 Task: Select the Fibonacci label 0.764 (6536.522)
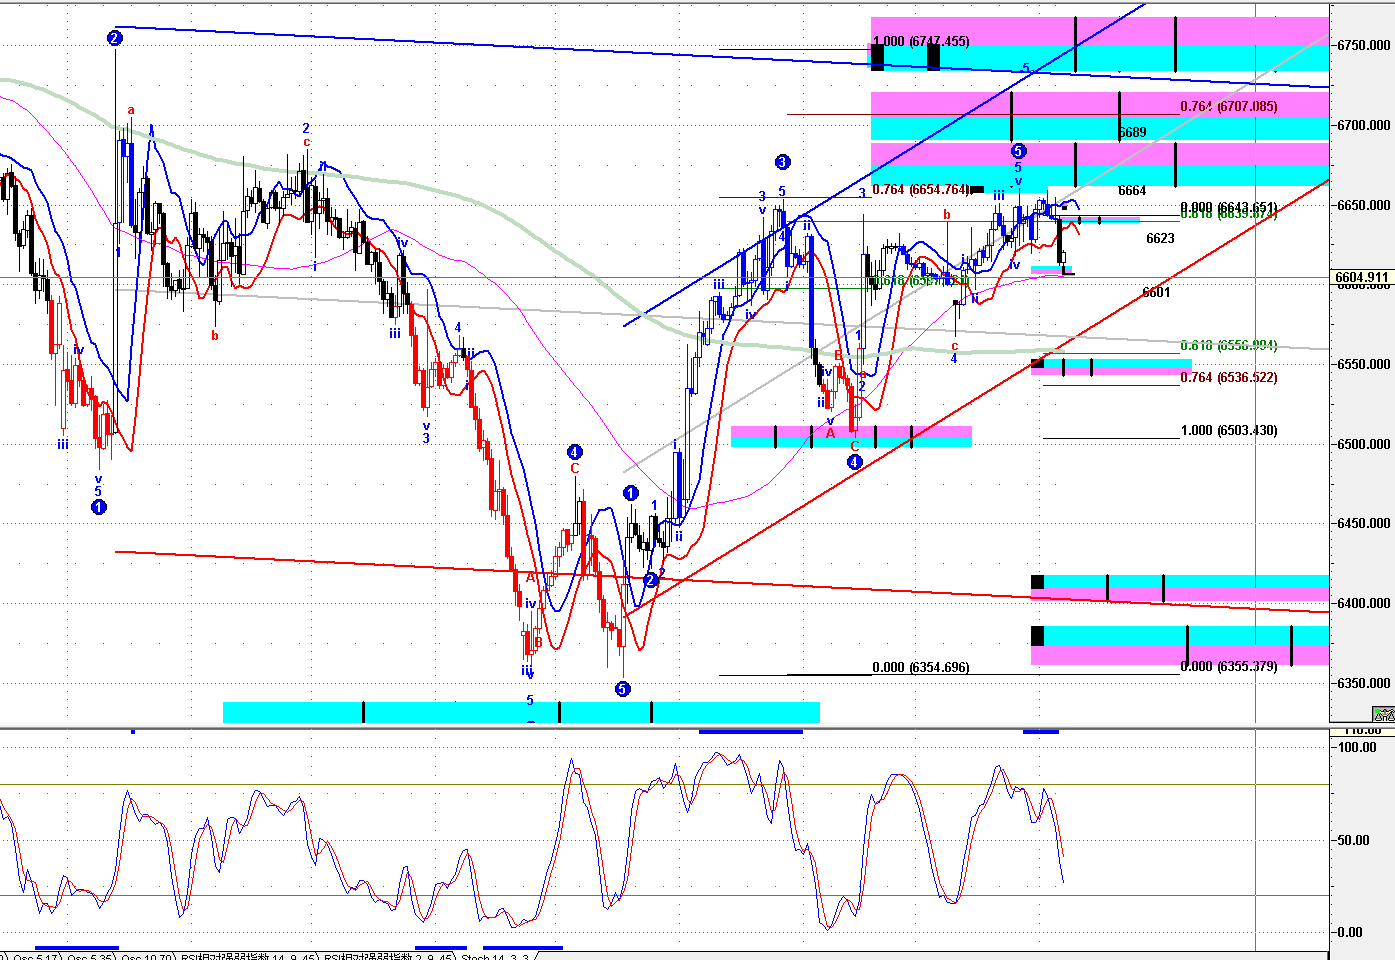[x=1229, y=378]
